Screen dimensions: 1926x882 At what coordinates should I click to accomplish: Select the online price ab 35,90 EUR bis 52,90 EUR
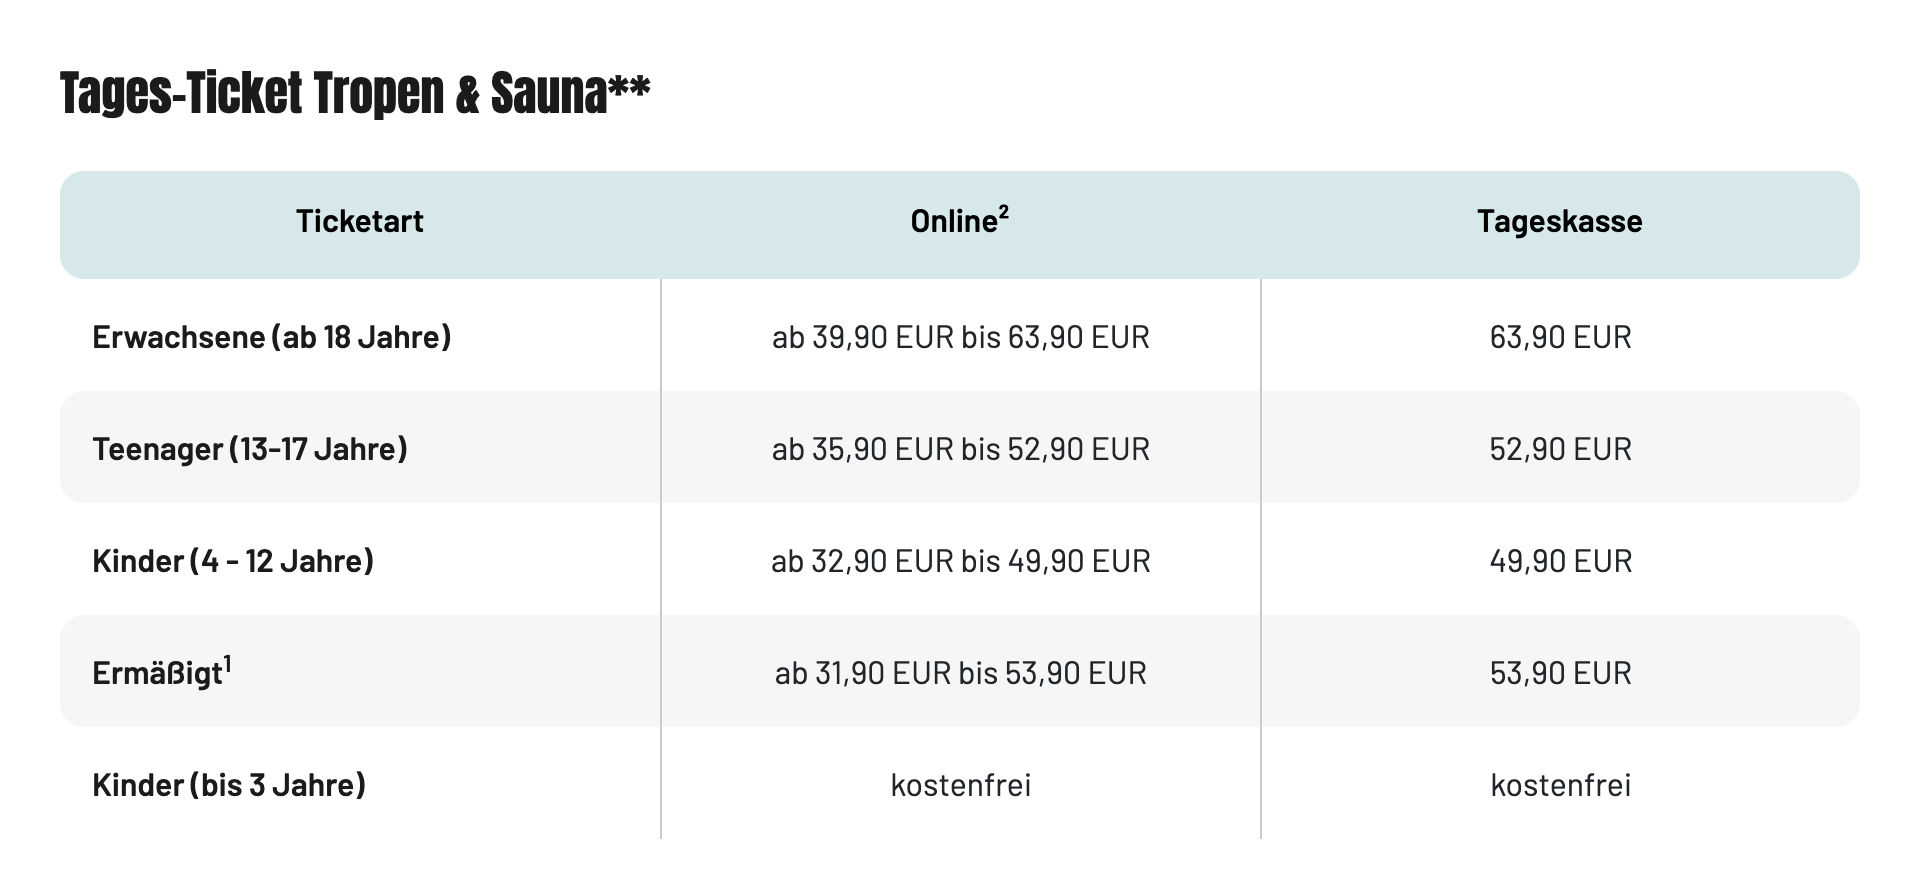click(x=961, y=449)
